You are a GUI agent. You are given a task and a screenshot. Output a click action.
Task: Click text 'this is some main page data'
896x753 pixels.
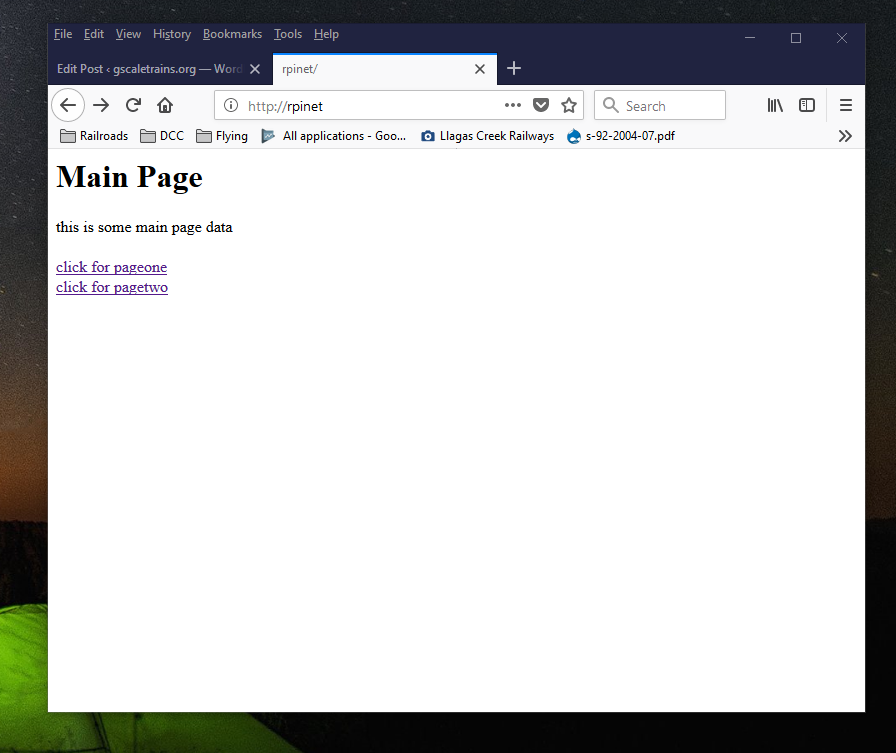(144, 227)
